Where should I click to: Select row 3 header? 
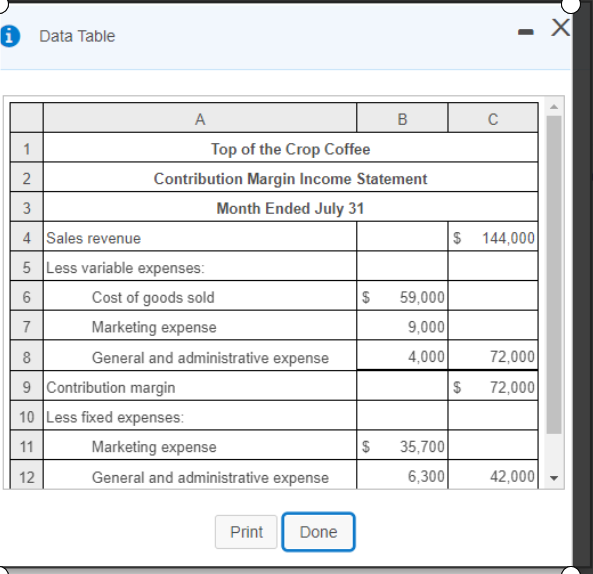26,207
